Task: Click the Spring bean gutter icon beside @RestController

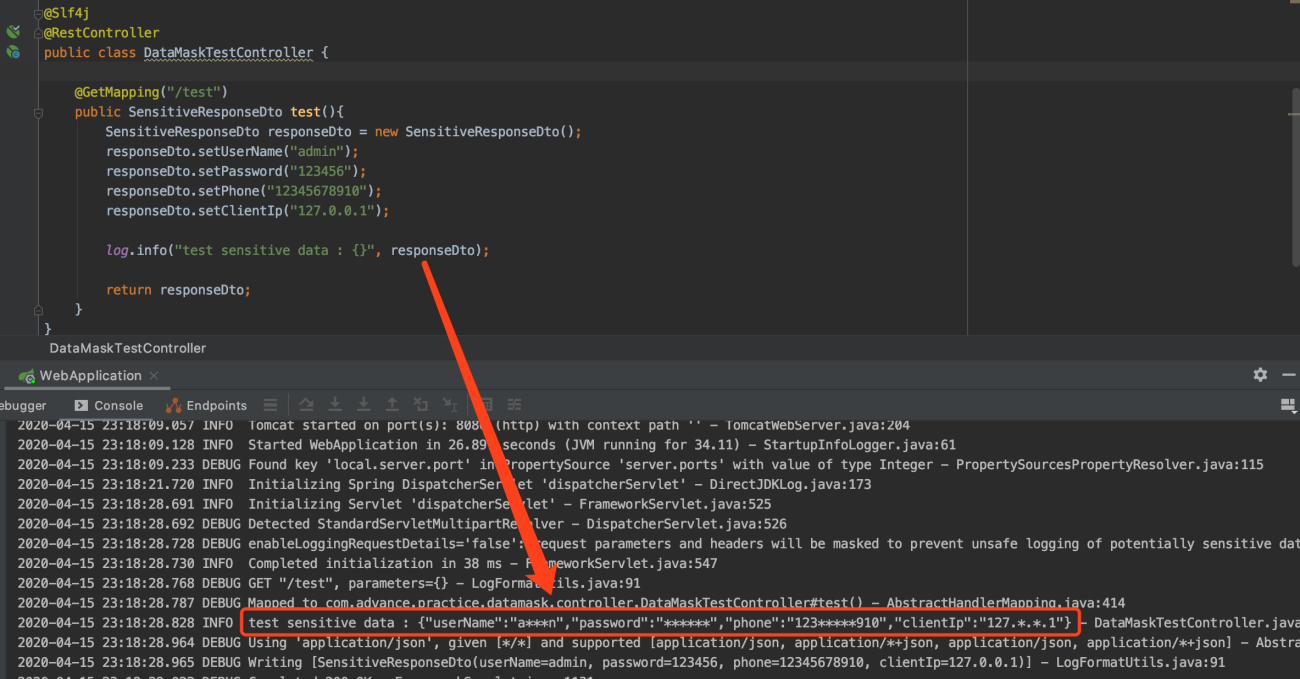Action: 13,32
